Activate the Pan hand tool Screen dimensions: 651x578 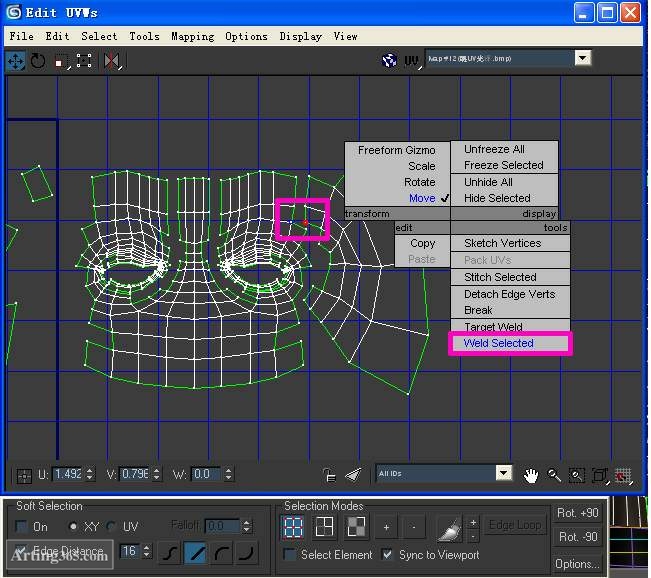pos(531,474)
